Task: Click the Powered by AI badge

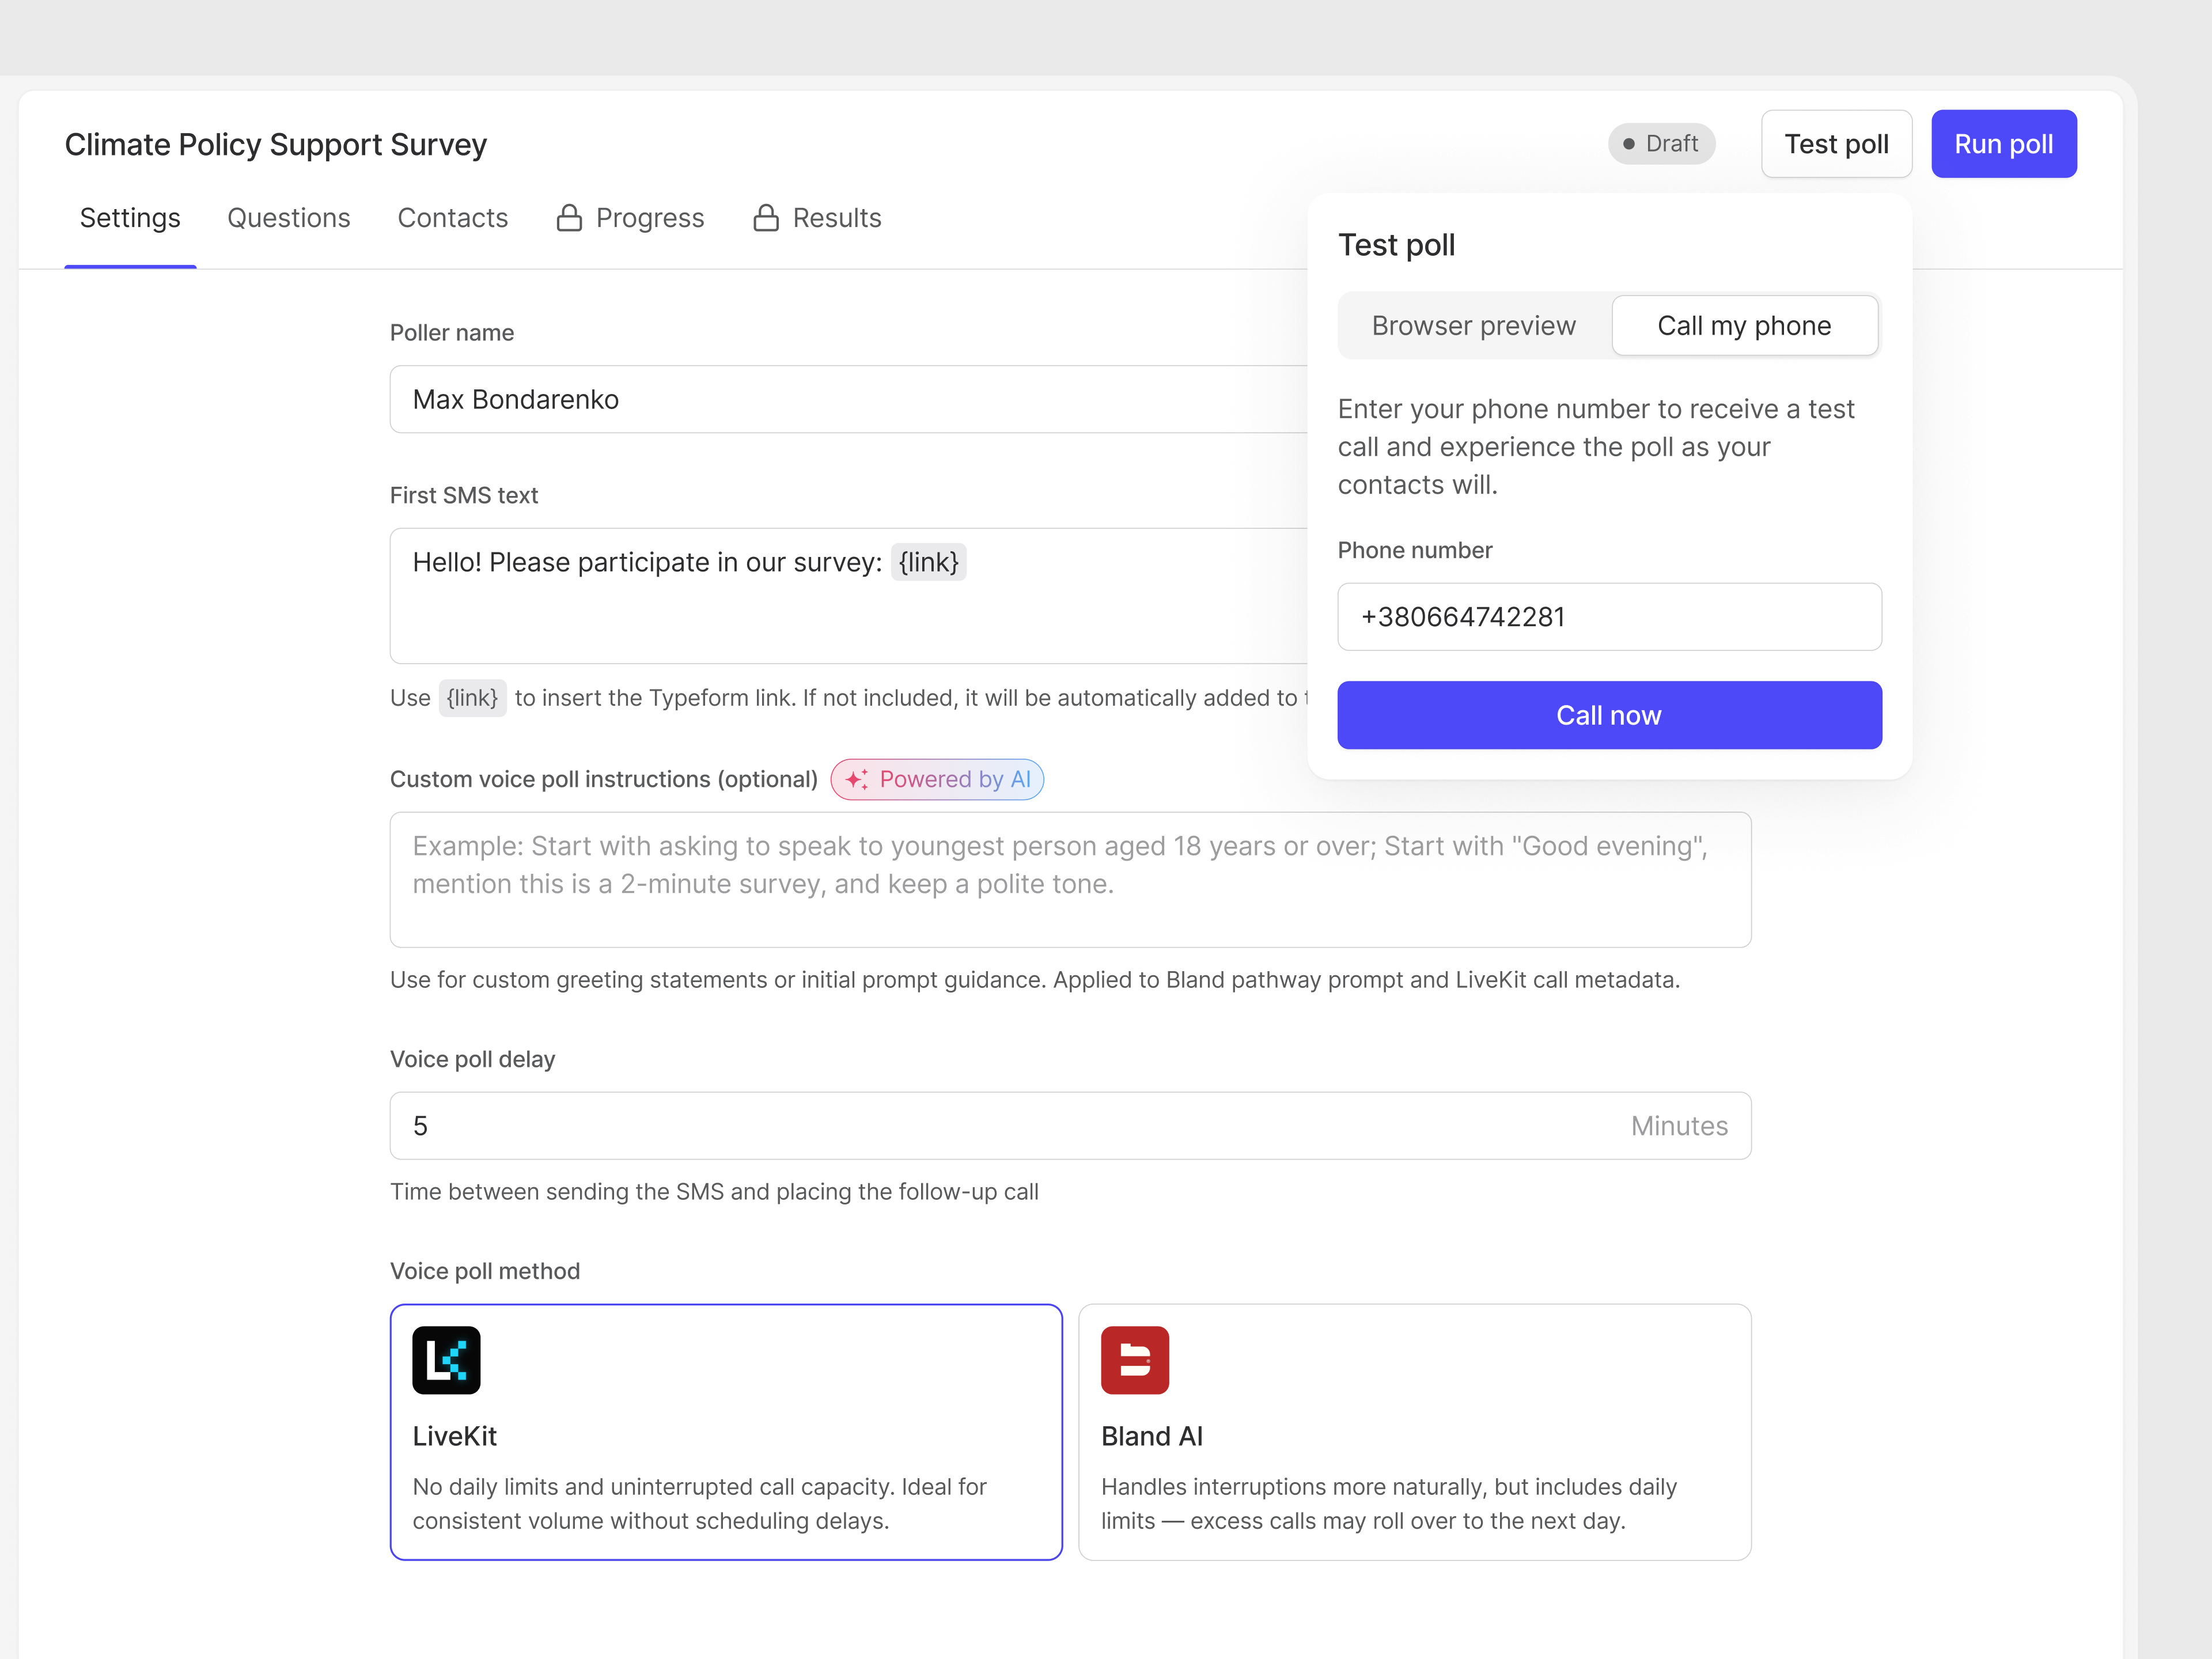Action: (x=937, y=780)
